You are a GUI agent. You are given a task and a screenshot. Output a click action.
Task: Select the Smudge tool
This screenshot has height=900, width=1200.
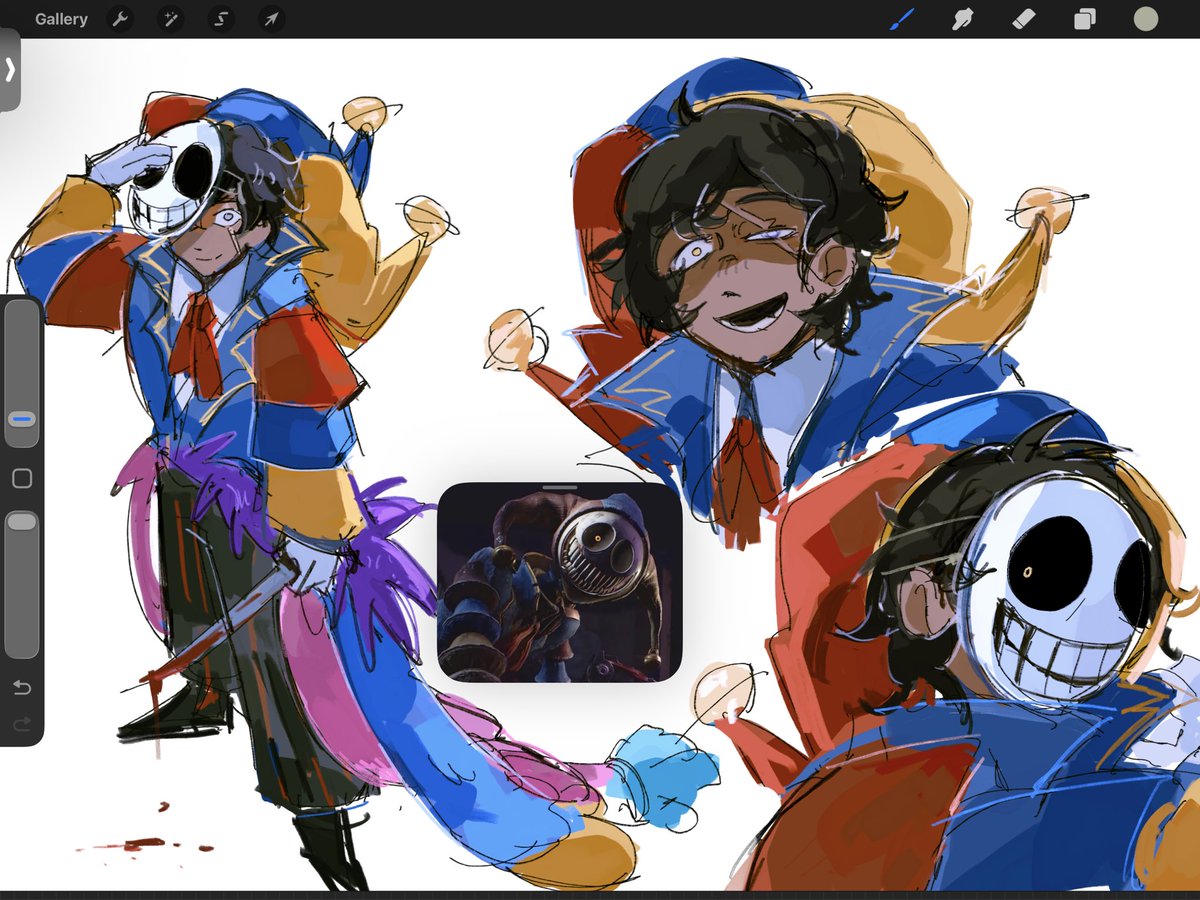pos(962,19)
